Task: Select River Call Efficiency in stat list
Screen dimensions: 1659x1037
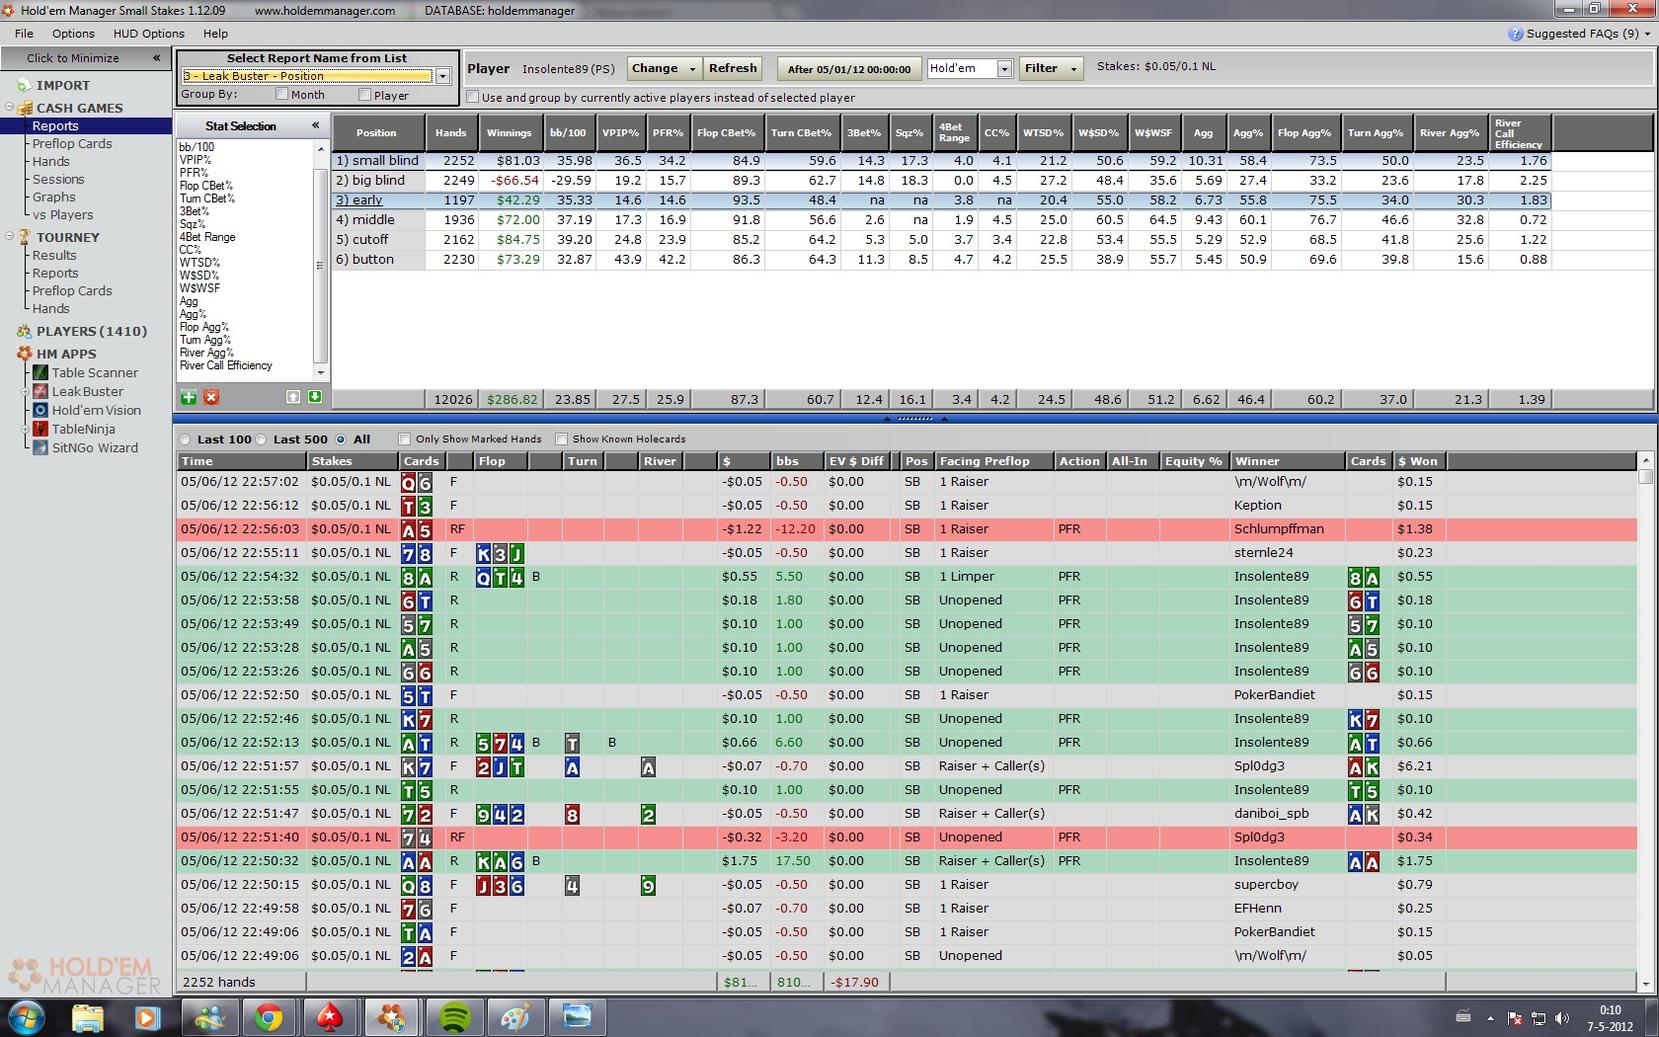Action: [x=226, y=366]
